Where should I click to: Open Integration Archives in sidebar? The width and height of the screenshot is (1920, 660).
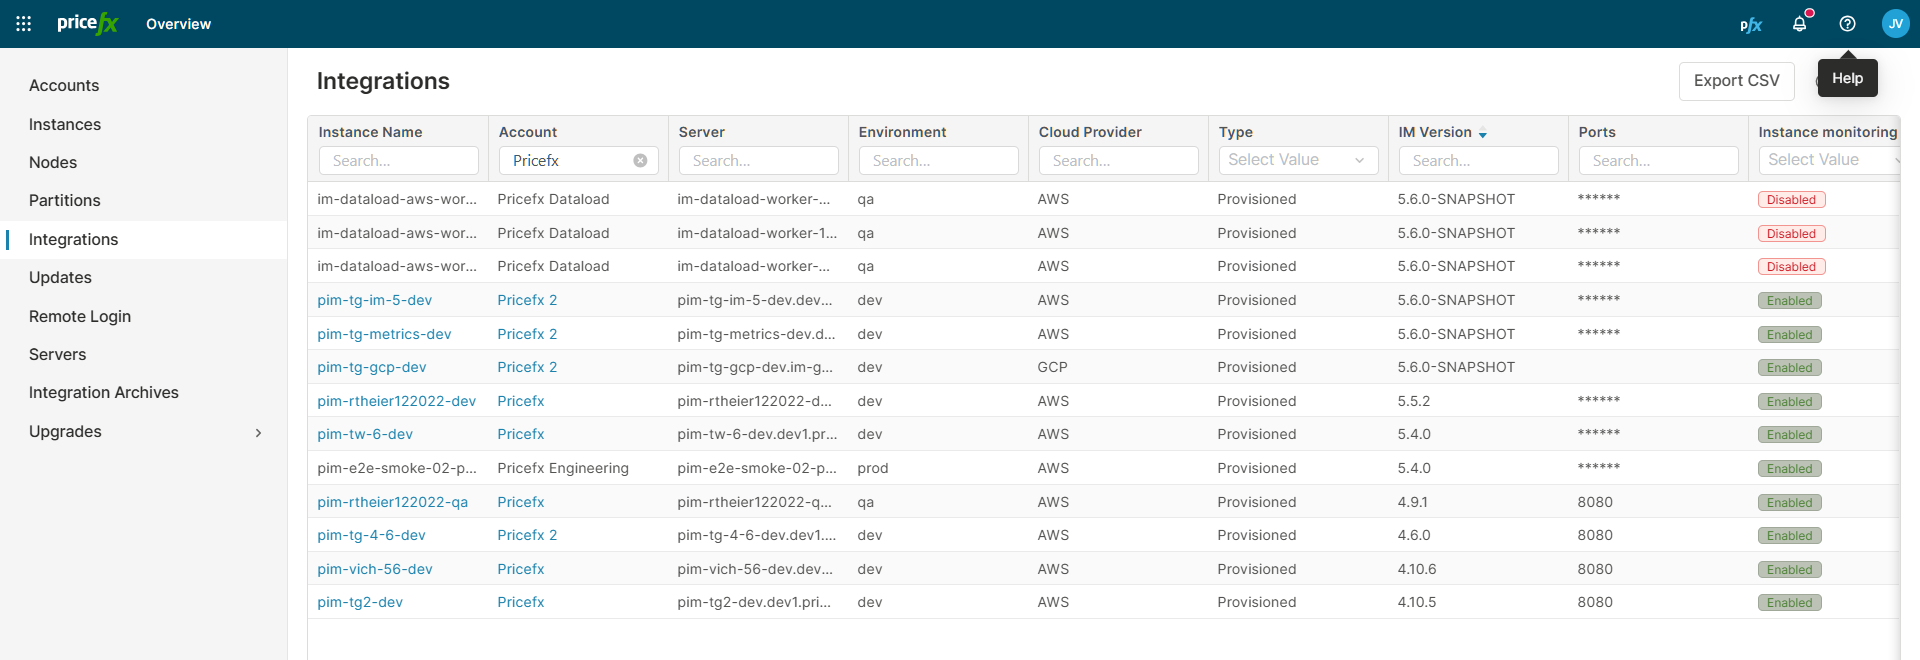(104, 393)
